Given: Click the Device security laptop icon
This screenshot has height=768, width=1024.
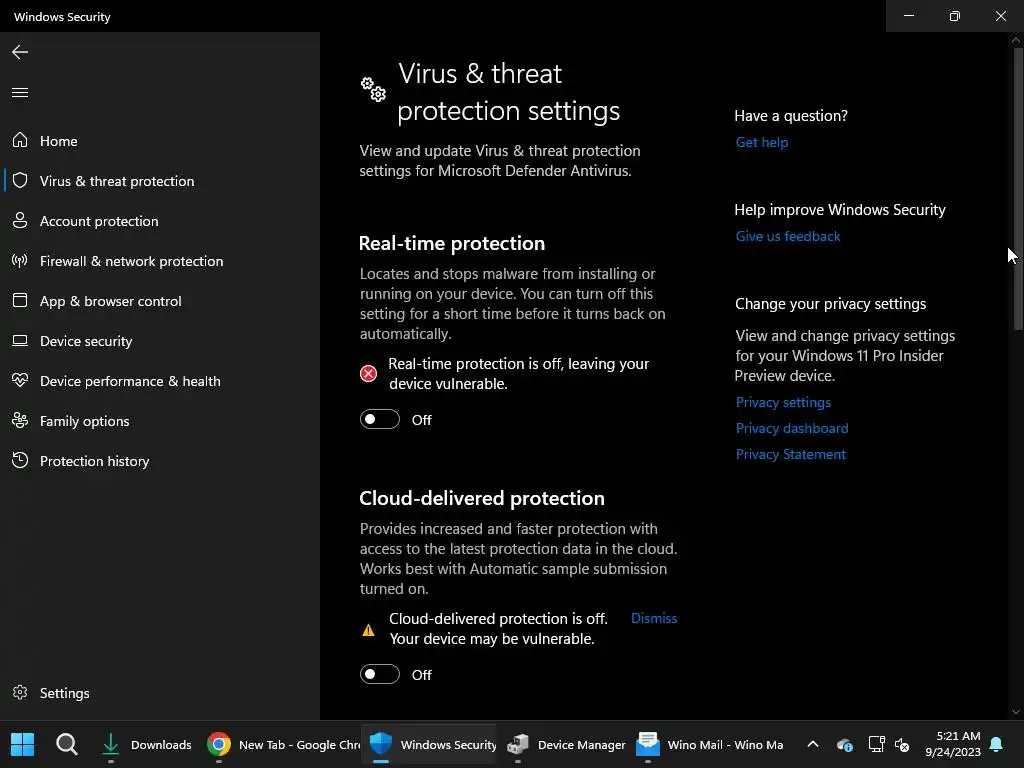Looking at the screenshot, I should (x=20, y=341).
